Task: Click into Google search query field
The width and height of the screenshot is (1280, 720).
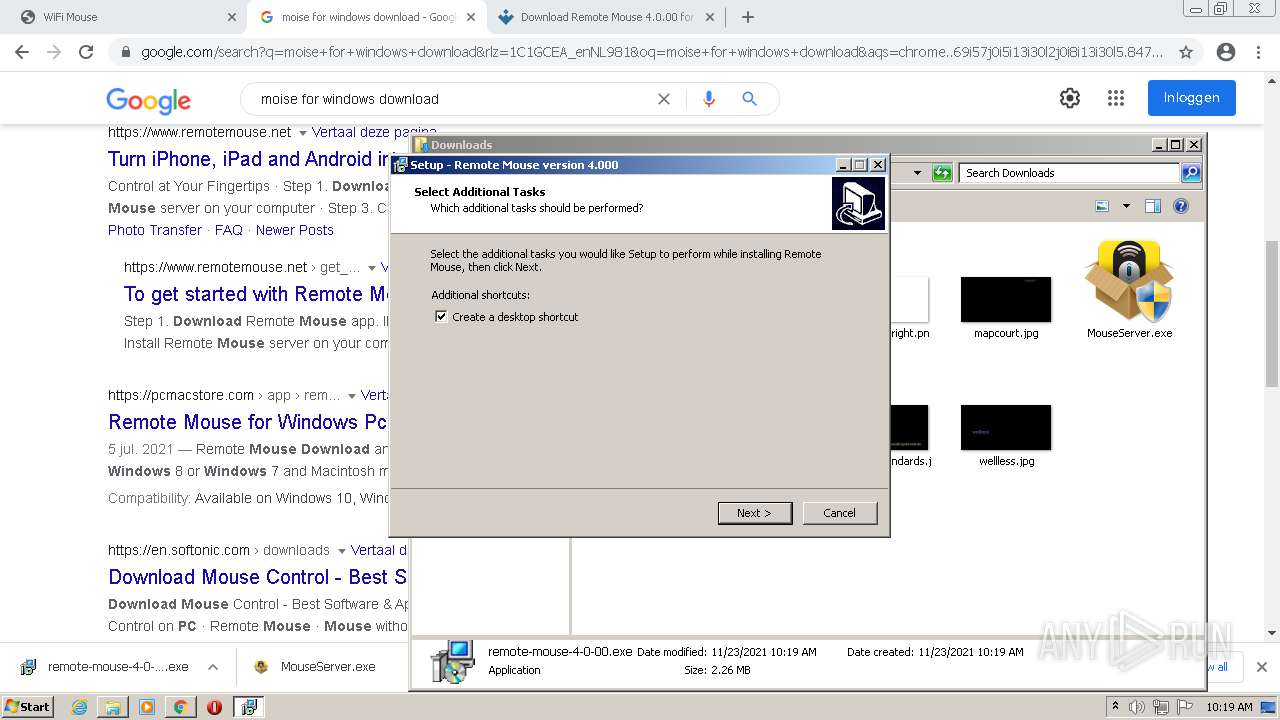Action: (450, 99)
